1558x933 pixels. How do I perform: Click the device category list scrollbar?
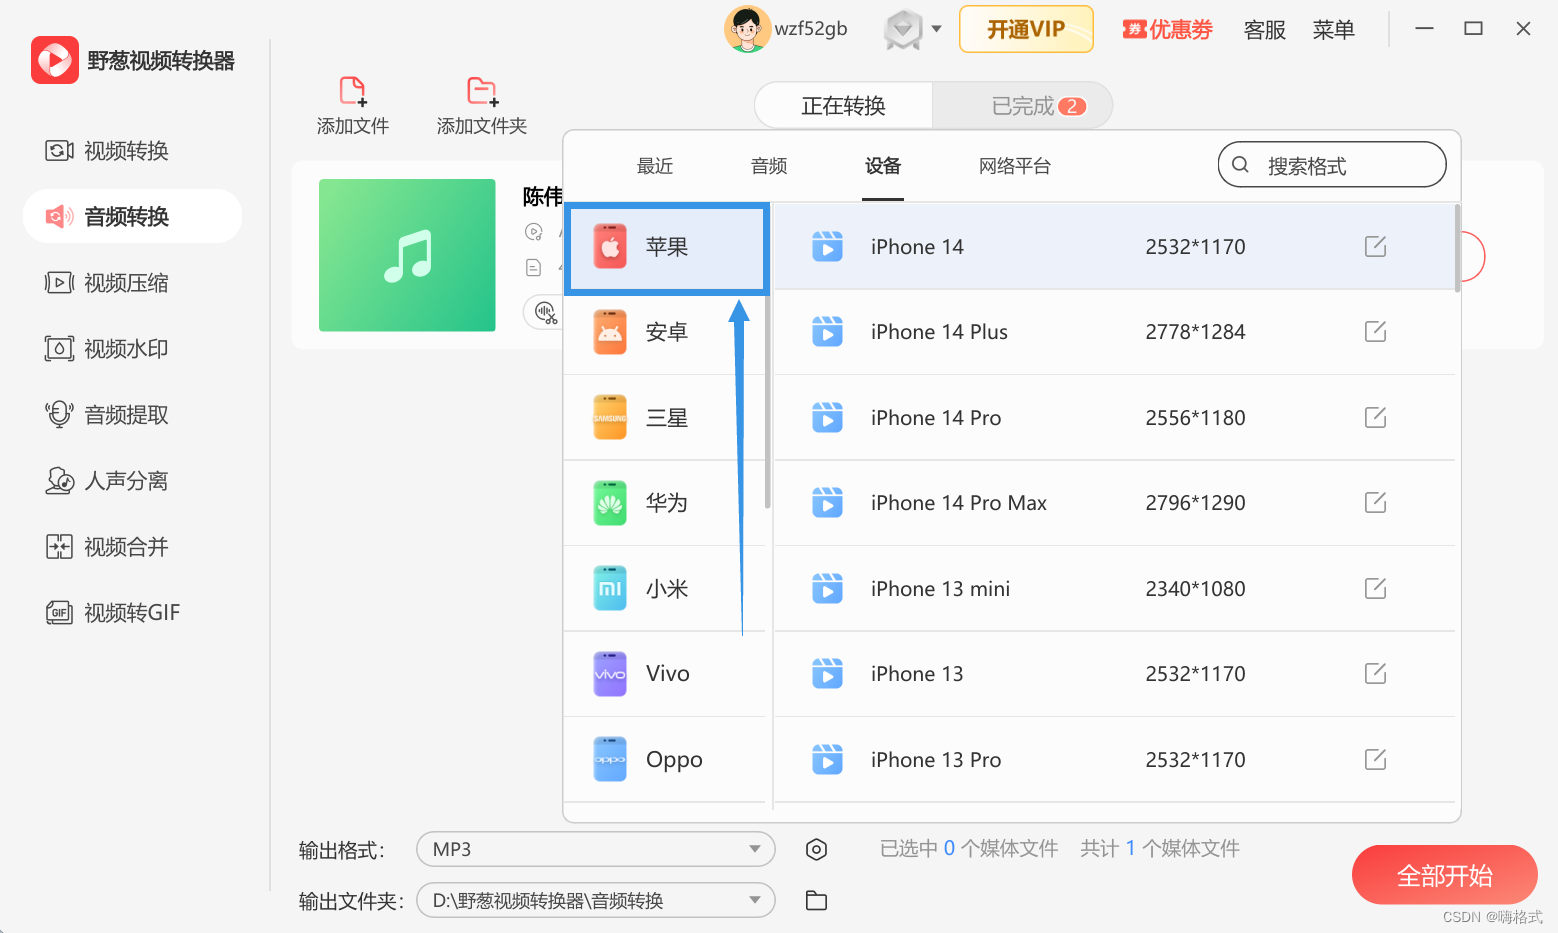767,402
